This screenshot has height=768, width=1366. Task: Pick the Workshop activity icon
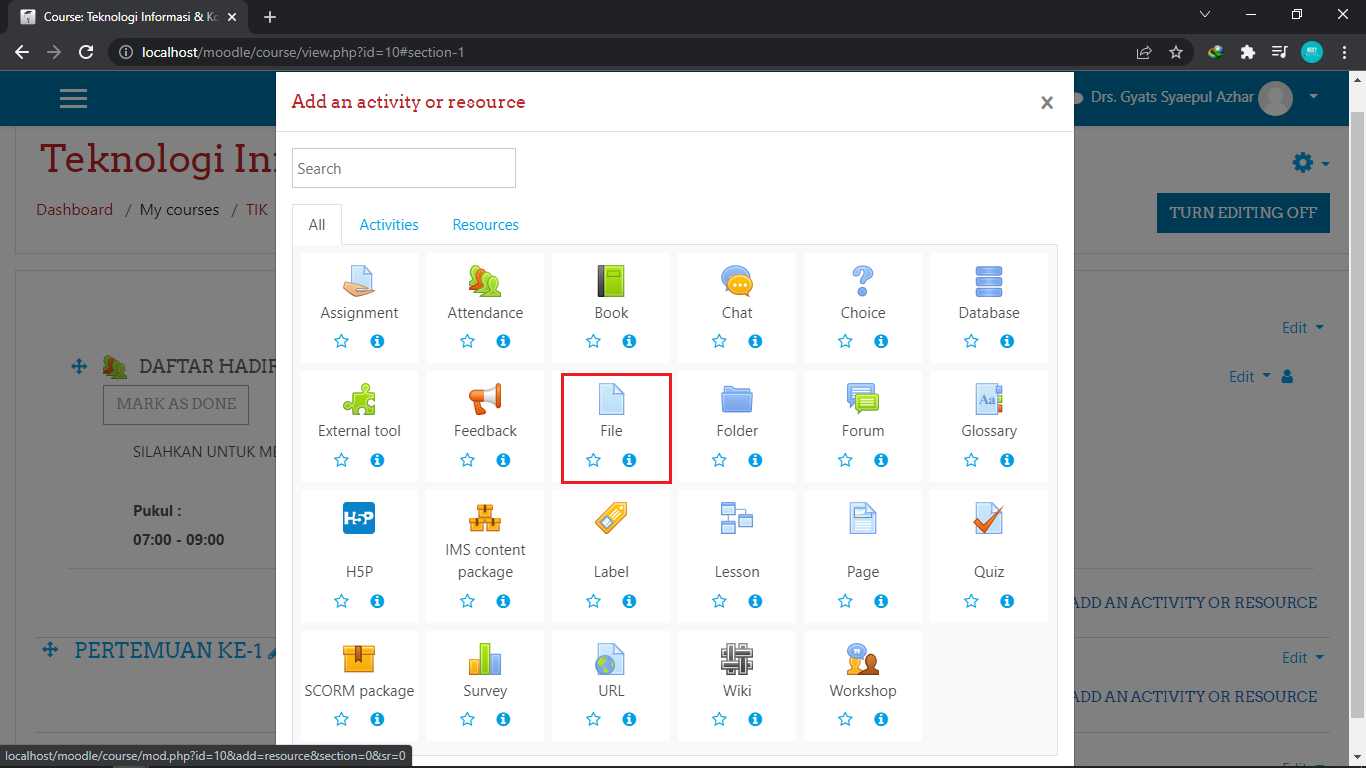pos(863,659)
